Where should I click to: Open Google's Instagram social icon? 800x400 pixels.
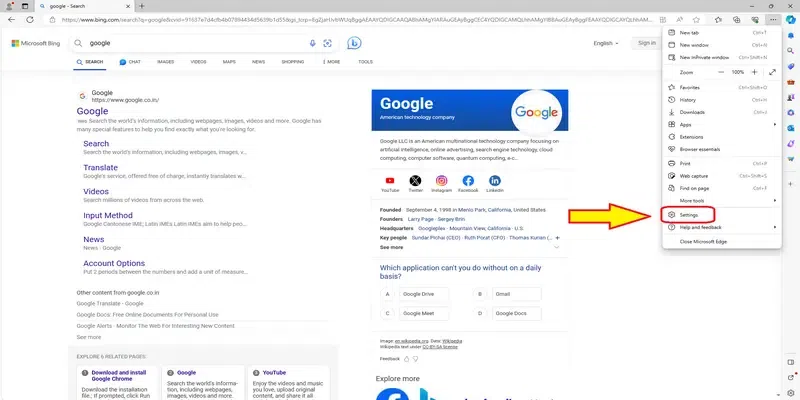pos(442,181)
